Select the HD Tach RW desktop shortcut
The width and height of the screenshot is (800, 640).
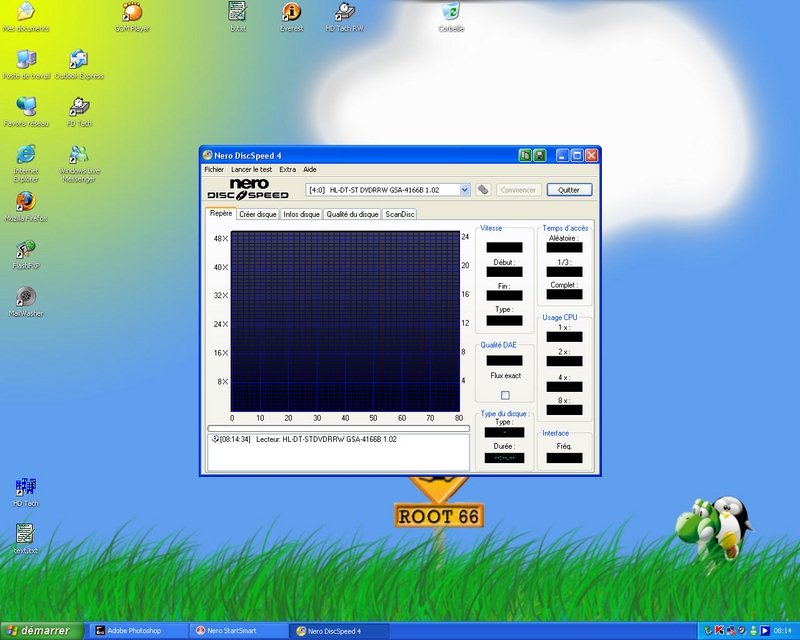(x=344, y=16)
